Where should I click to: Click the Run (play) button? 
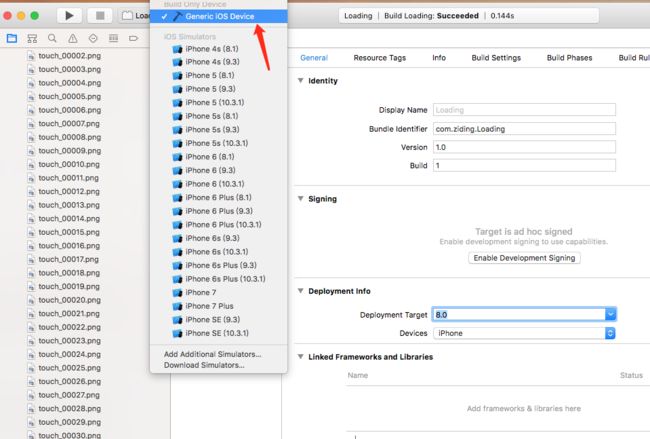pos(69,16)
